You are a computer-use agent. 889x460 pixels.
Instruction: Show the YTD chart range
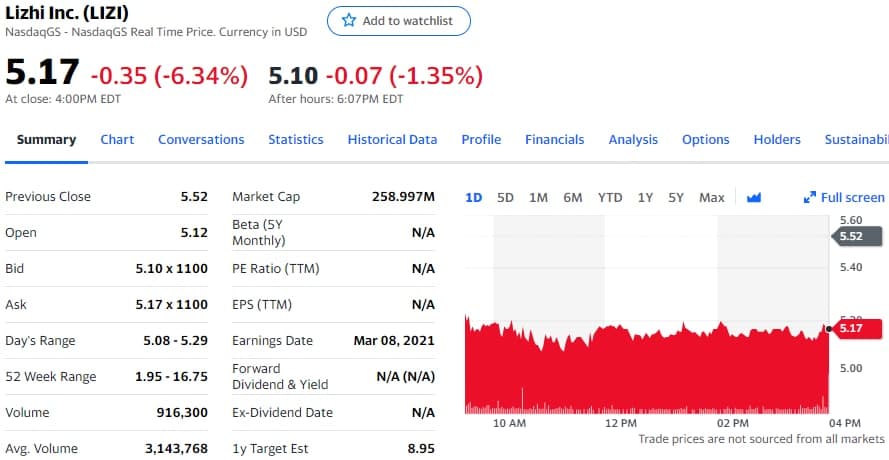610,198
